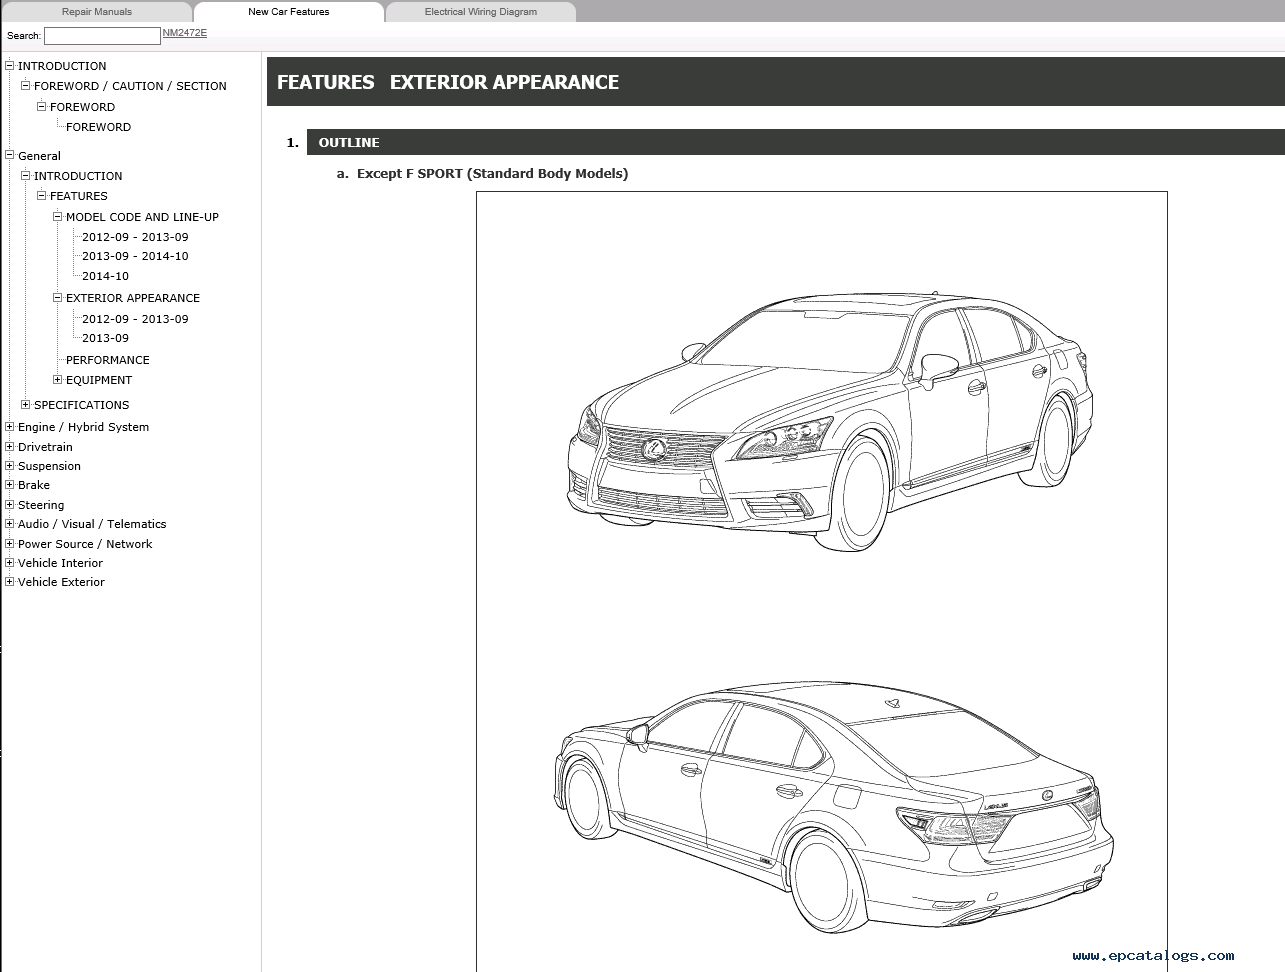
Task: Select the Vehicle Exterior label
Action: (x=61, y=582)
